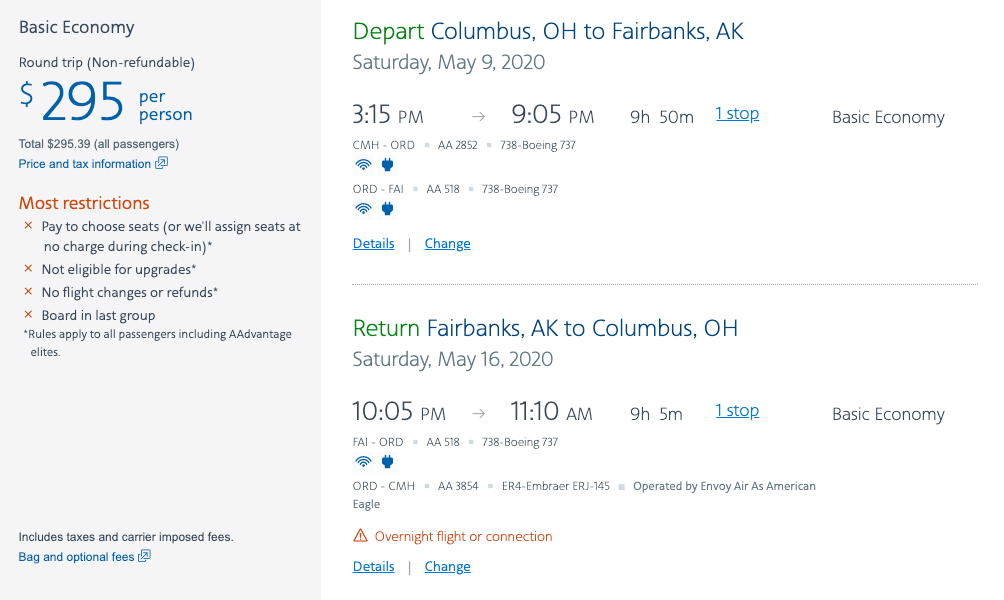Show Details for the Fairbanks to Columbus flight
Viewport: 1004px width, 600px height.
373,567
